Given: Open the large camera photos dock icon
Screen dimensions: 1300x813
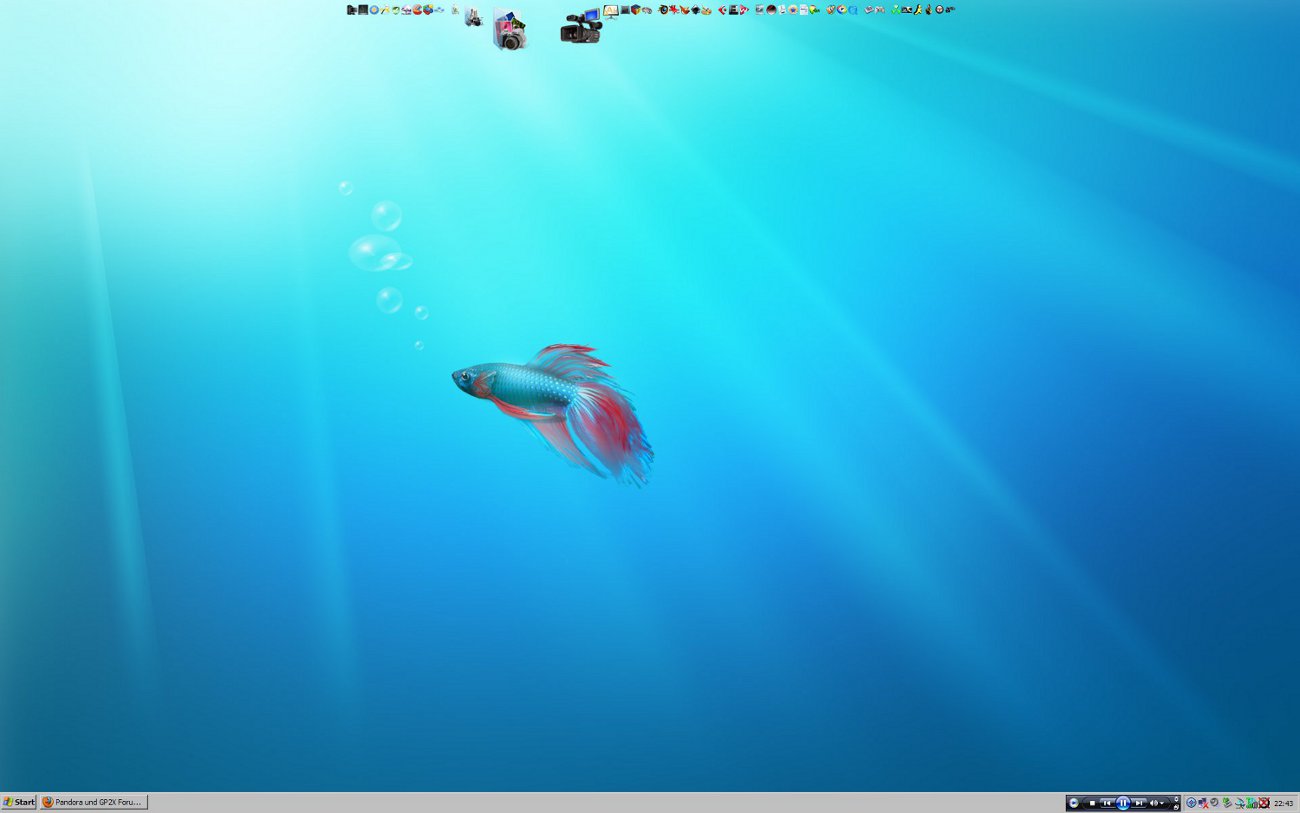Looking at the screenshot, I should click(509, 30).
